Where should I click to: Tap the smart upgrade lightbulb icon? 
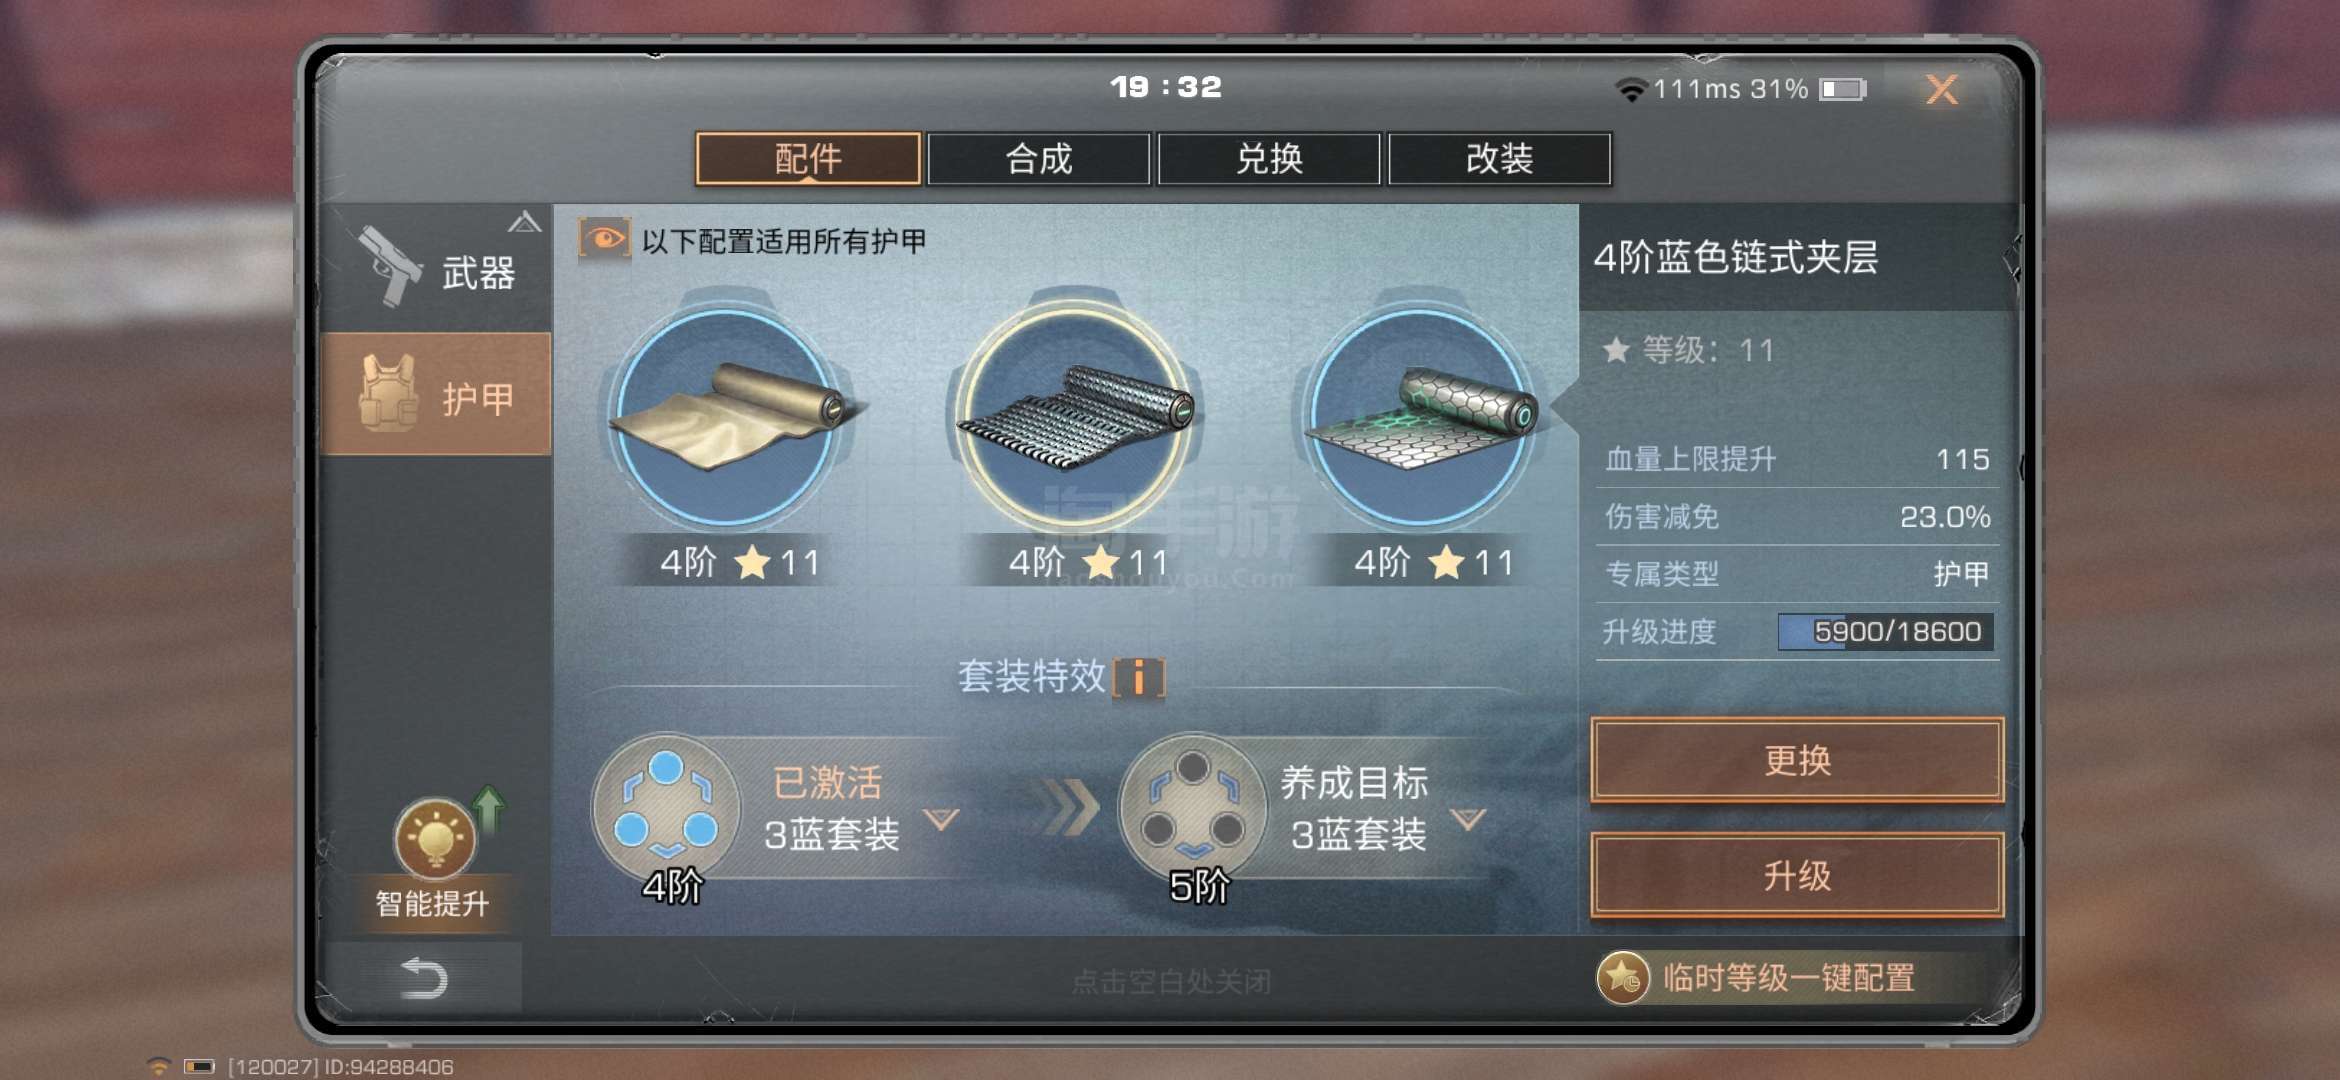click(x=435, y=837)
